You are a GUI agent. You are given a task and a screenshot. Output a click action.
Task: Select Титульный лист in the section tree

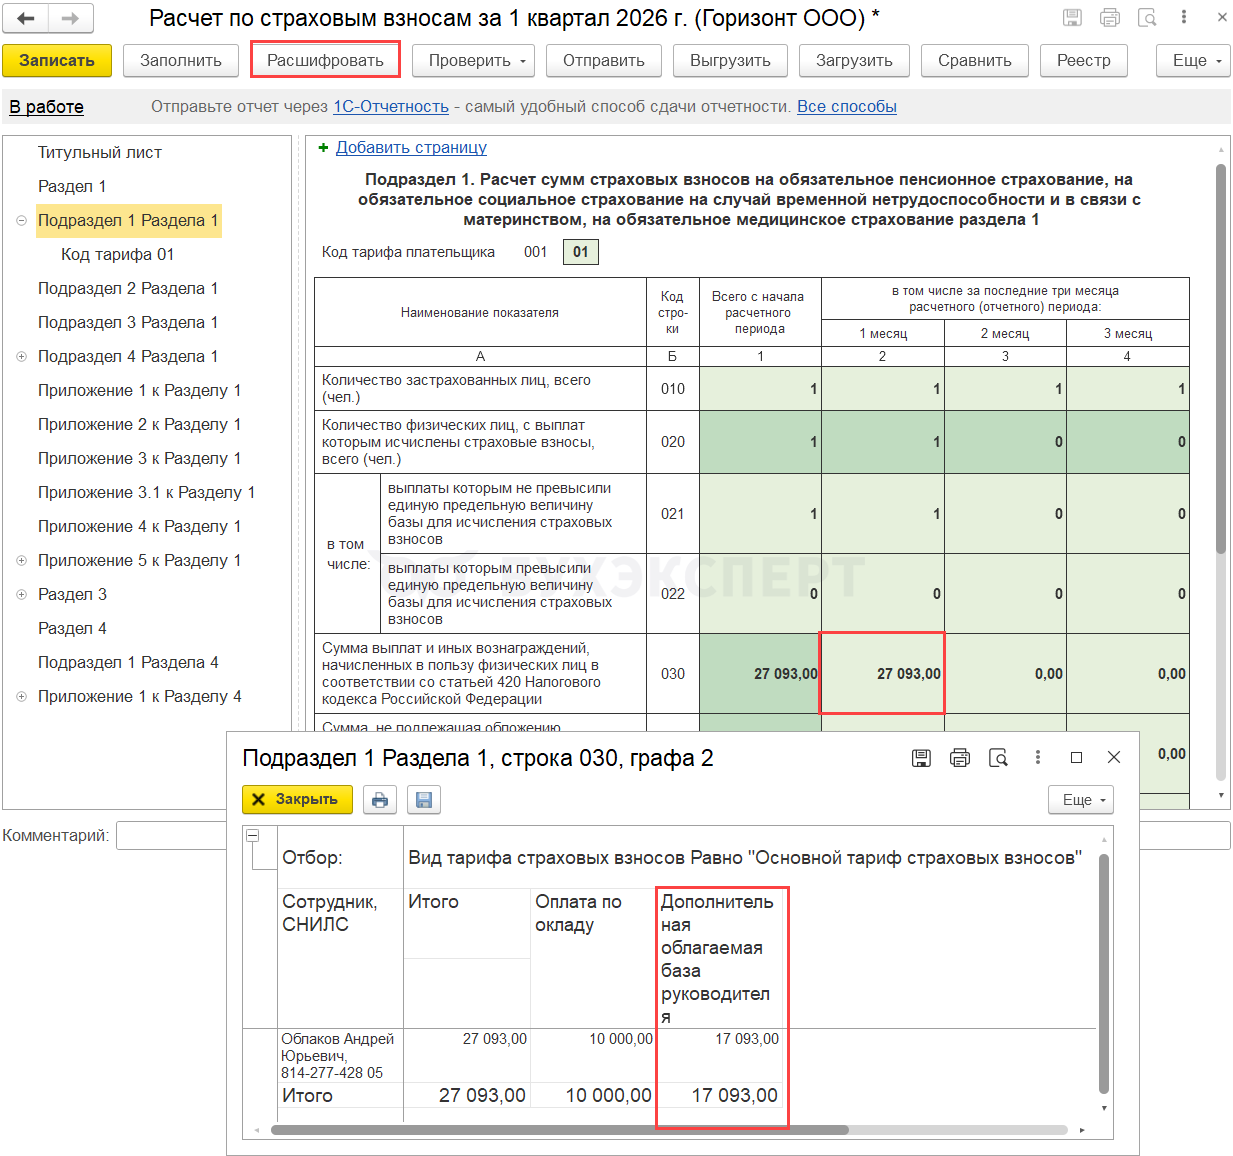[100, 153]
